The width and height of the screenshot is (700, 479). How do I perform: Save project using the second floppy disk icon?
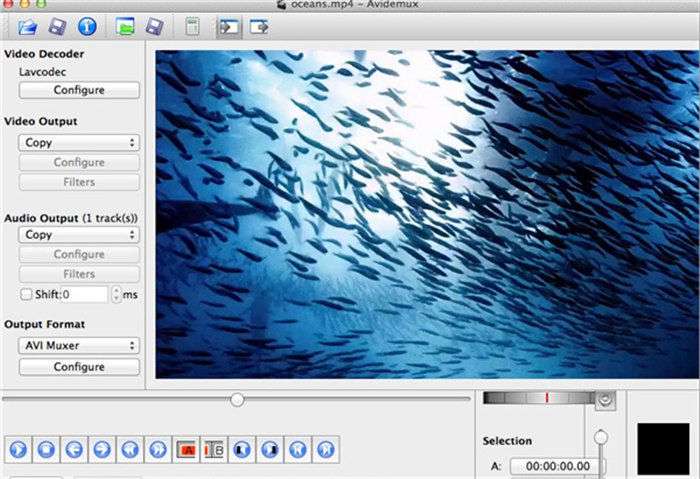154,27
